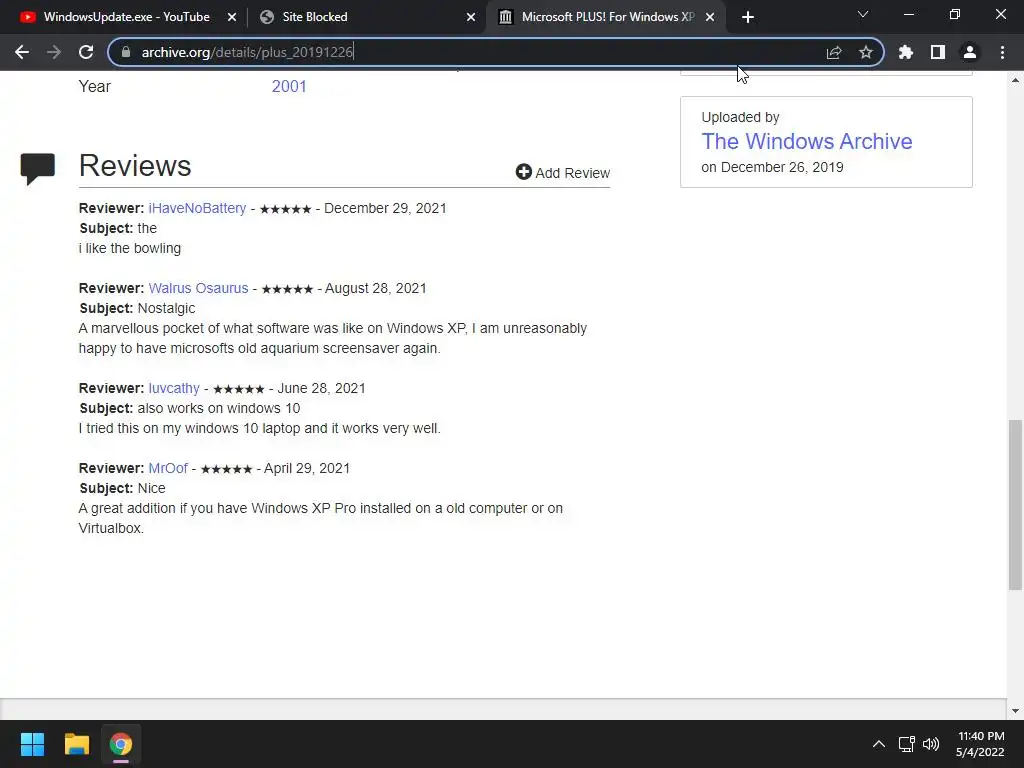Image resolution: width=1024 pixels, height=768 pixels.
Task: Open Chrome three-dot menu
Action: [1002, 52]
